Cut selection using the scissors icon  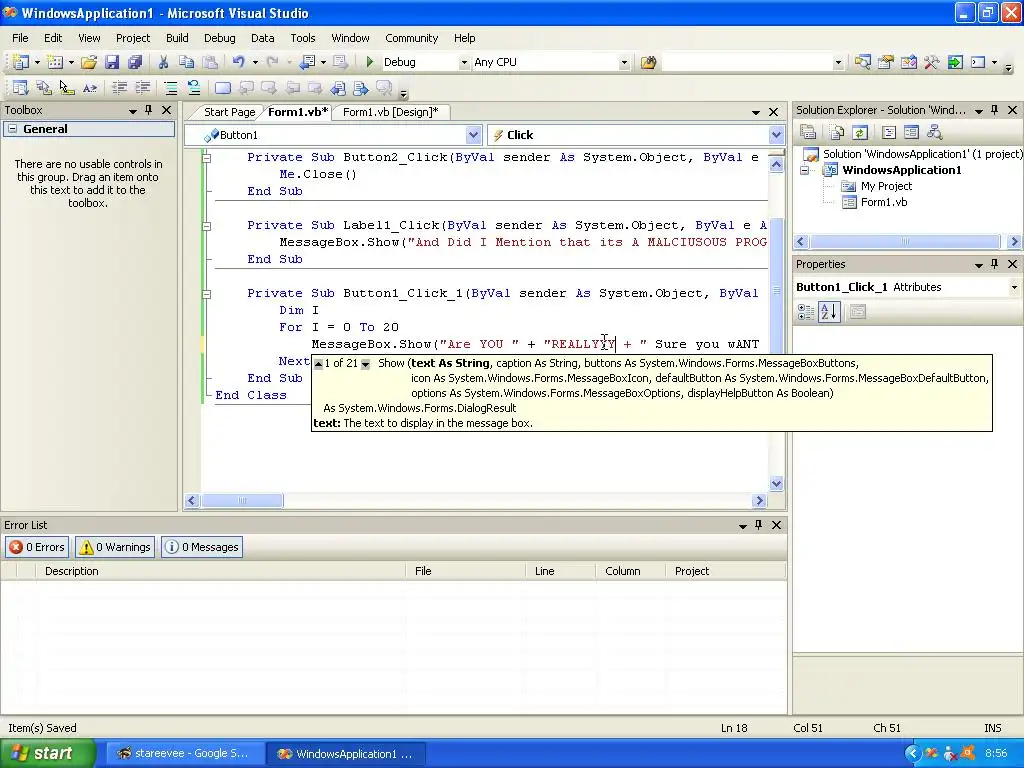(x=163, y=62)
